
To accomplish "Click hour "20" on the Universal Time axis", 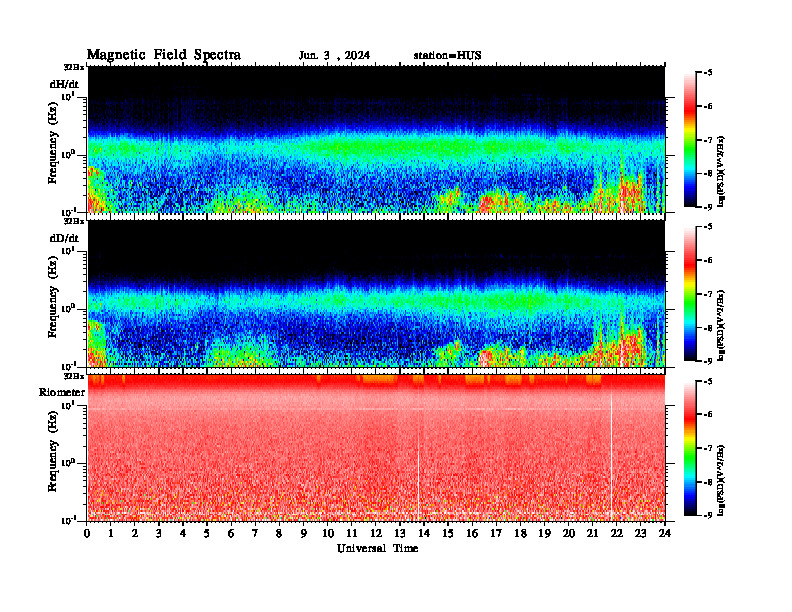I will point(569,534).
